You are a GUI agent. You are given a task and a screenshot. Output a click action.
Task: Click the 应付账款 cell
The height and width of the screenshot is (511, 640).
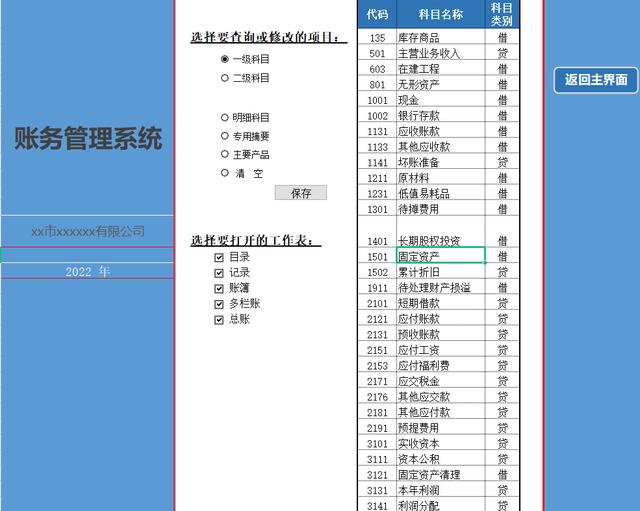[x=441, y=319]
